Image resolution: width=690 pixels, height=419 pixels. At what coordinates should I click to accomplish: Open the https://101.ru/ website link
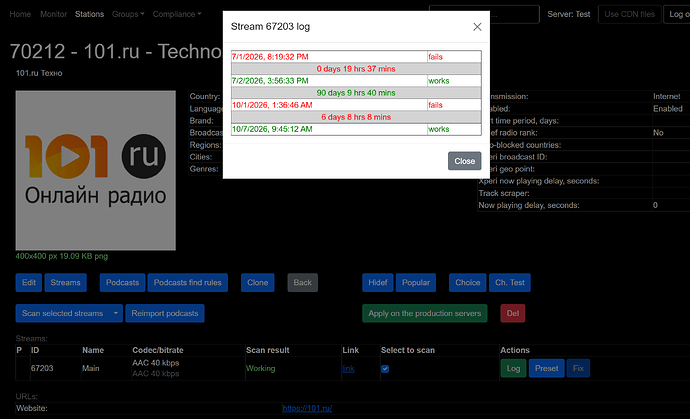[x=307, y=408]
